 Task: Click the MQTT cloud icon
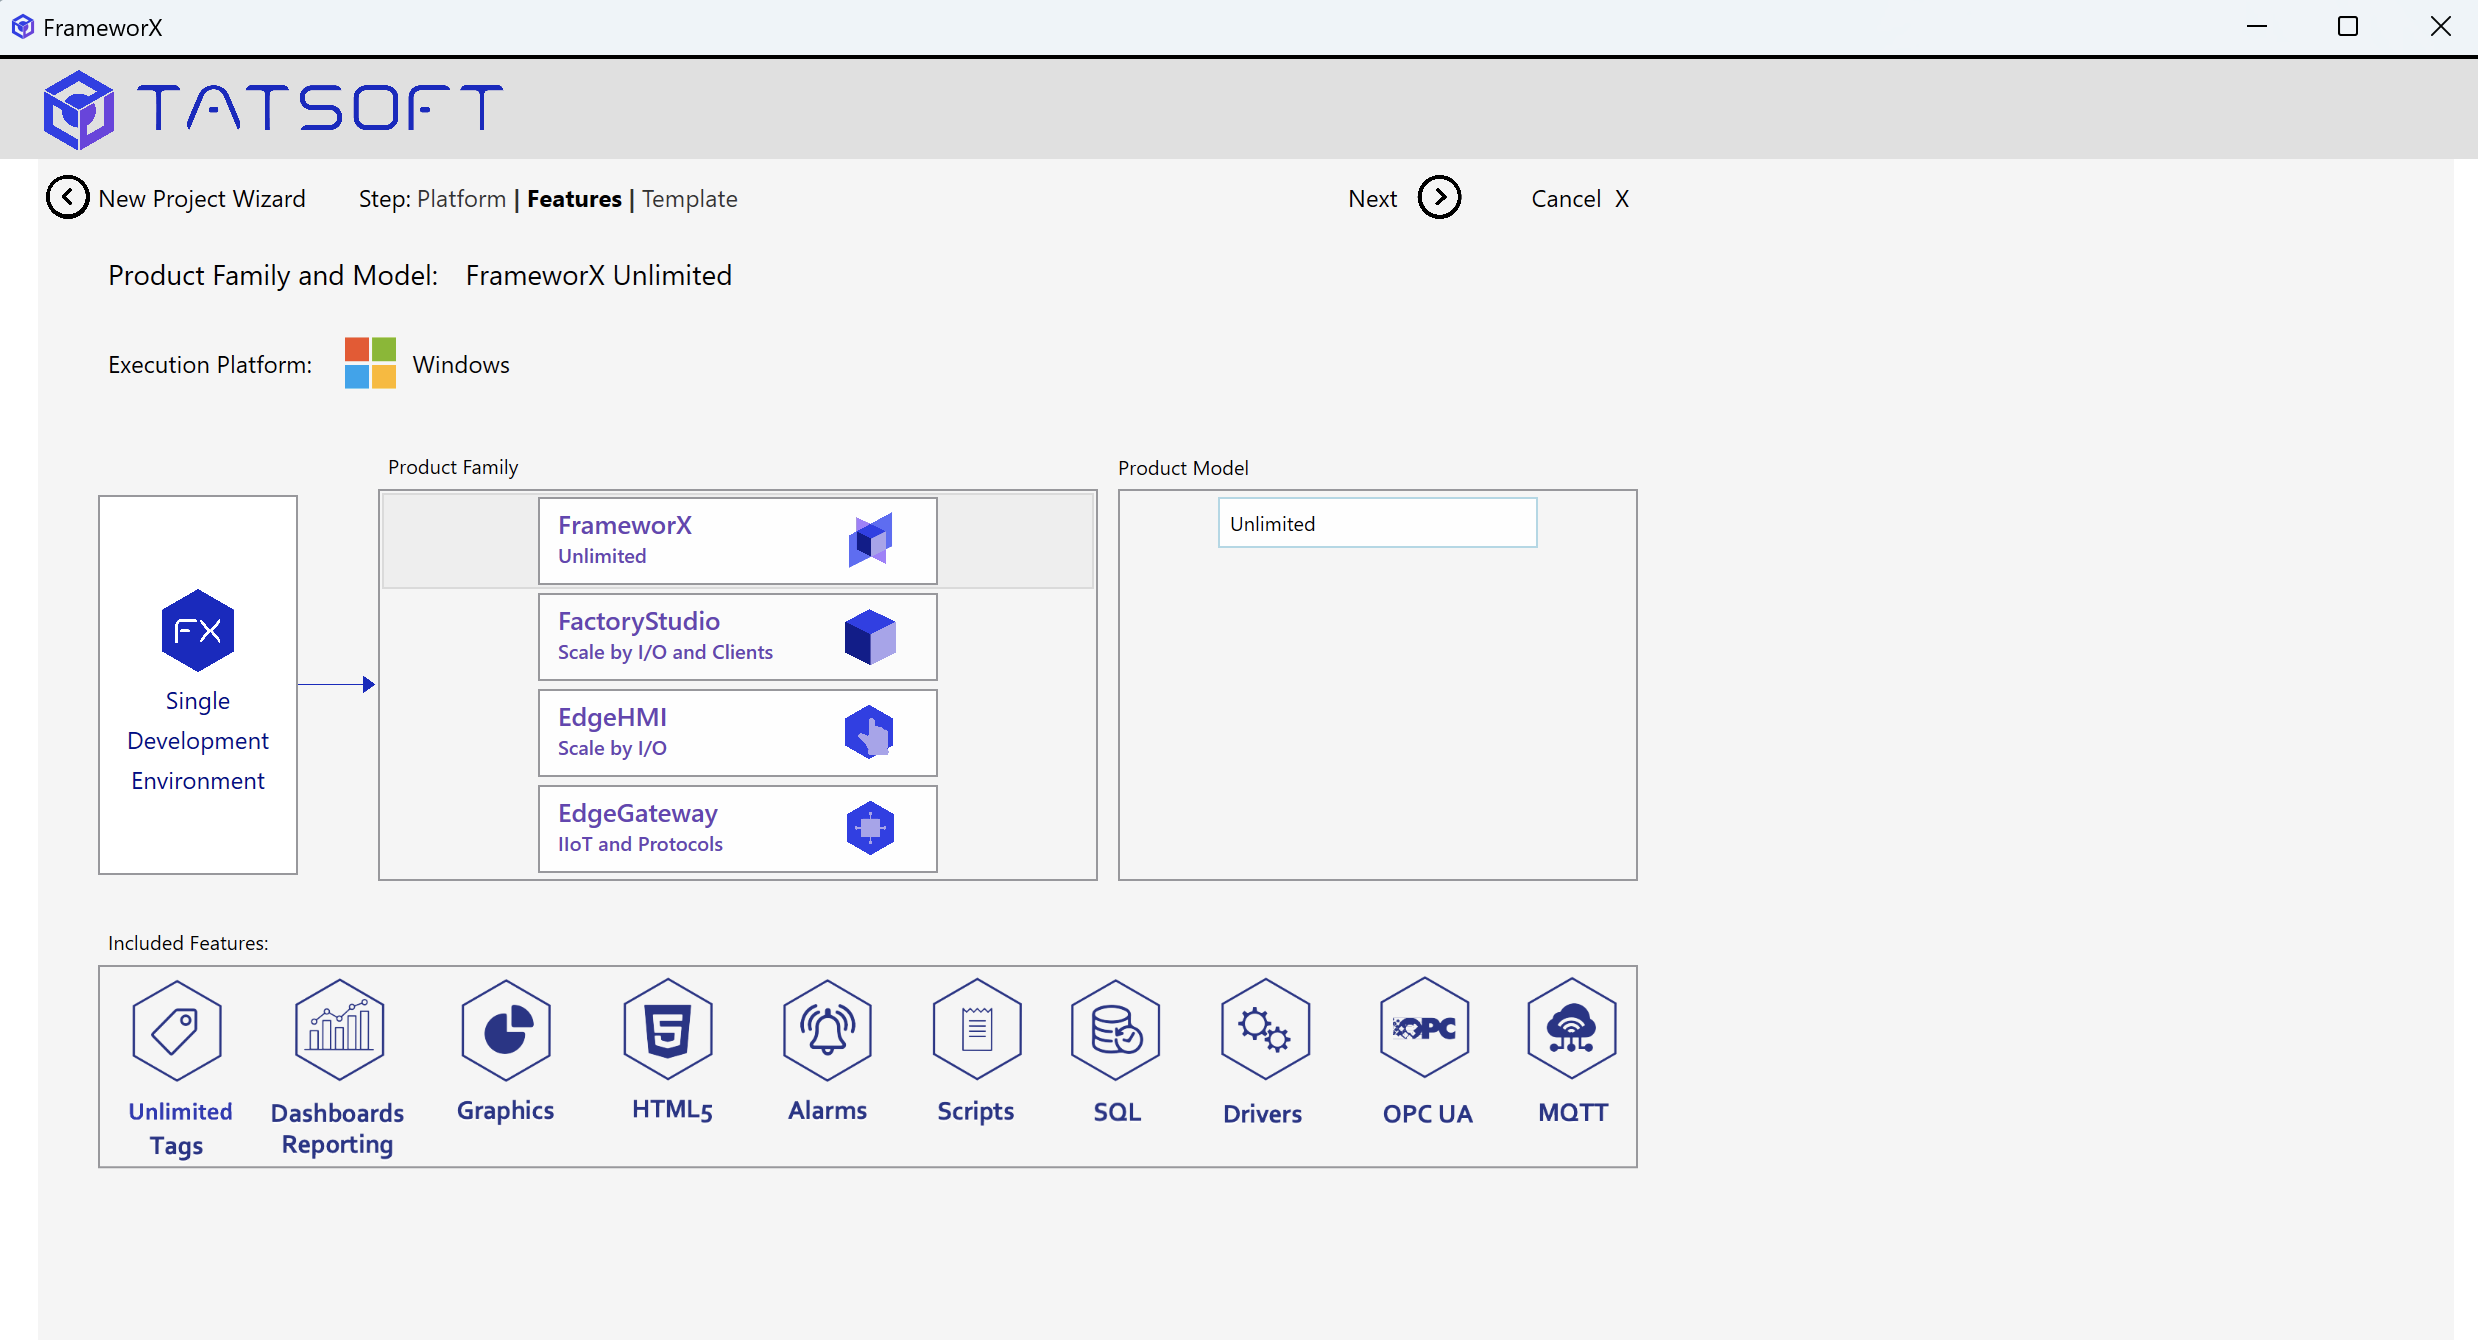1572,1029
